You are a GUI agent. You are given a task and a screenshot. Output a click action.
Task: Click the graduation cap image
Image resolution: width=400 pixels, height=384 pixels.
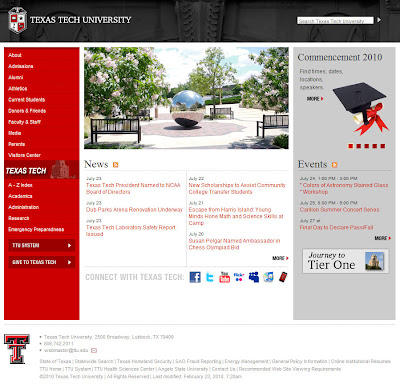coord(361,108)
